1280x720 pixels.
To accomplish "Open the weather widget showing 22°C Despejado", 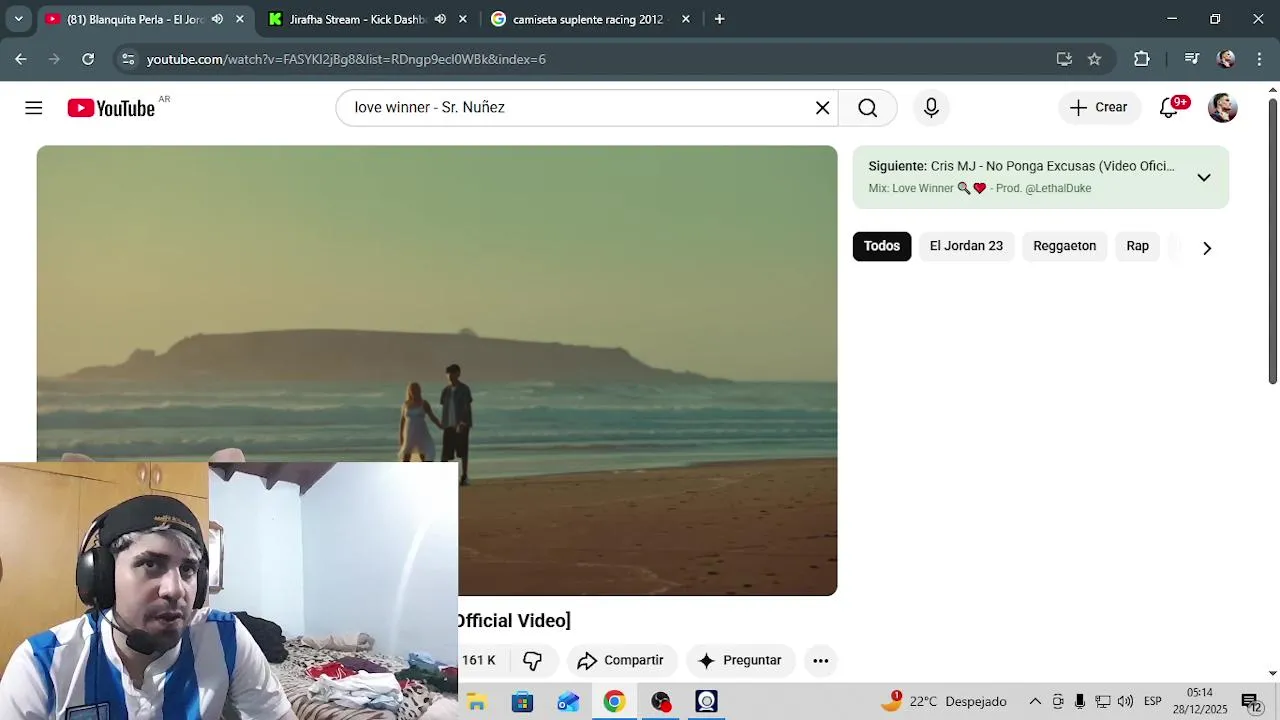I will tap(943, 701).
